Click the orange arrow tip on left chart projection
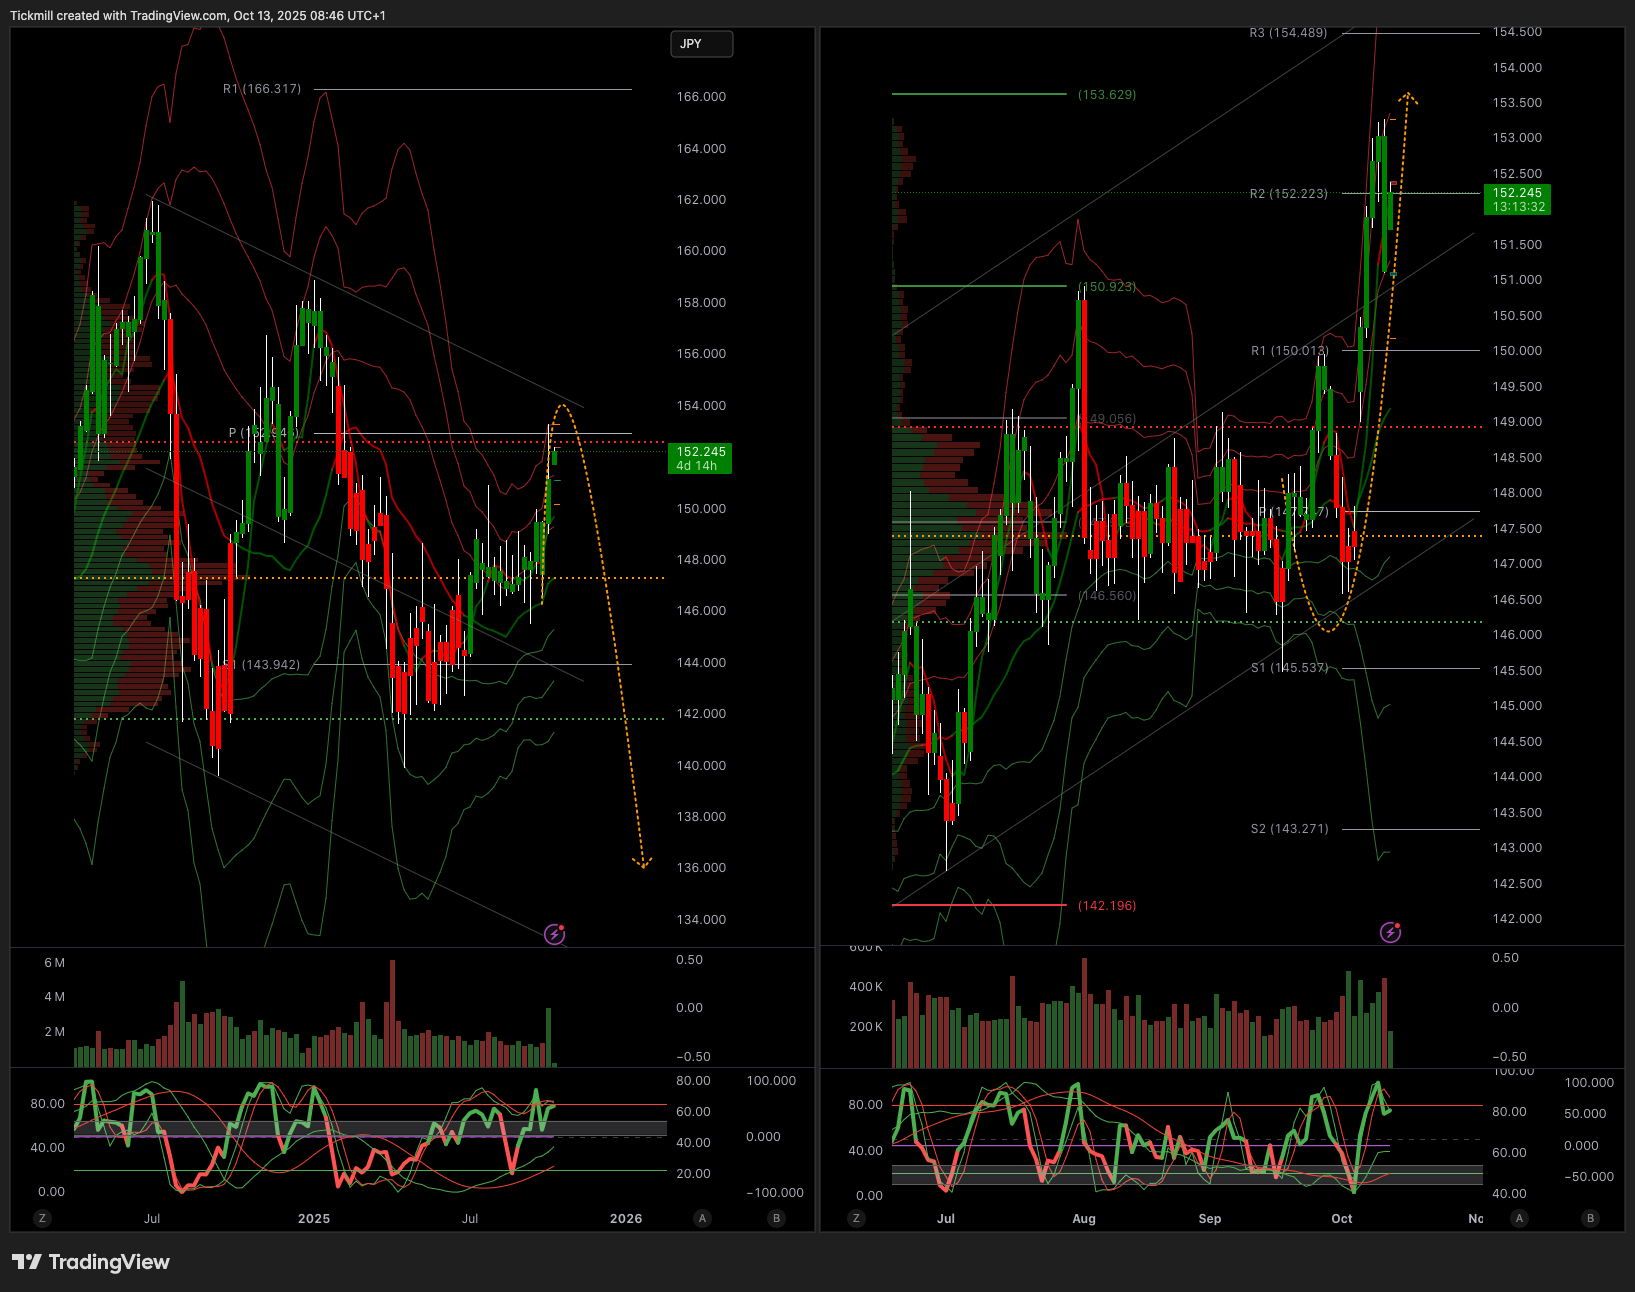 pyautogui.click(x=642, y=863)
